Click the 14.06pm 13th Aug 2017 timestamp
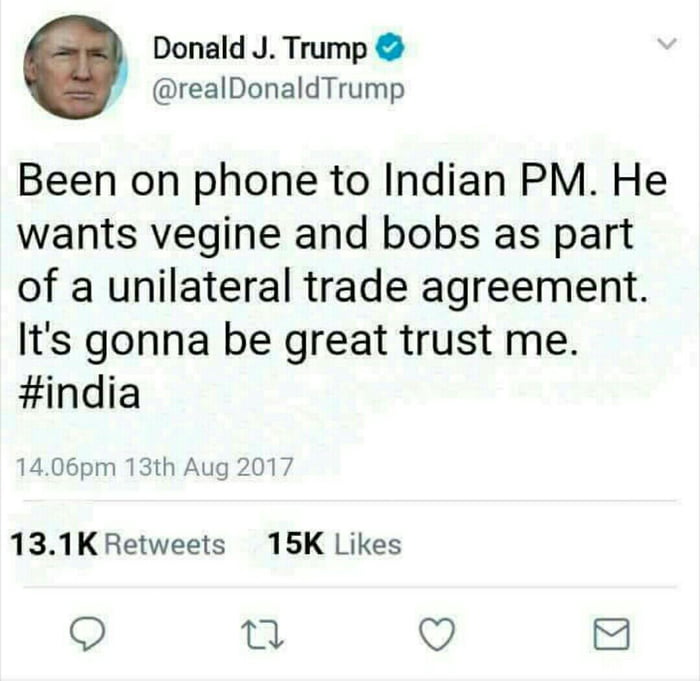The image size is (700, 681). click(x=154, y=467)
